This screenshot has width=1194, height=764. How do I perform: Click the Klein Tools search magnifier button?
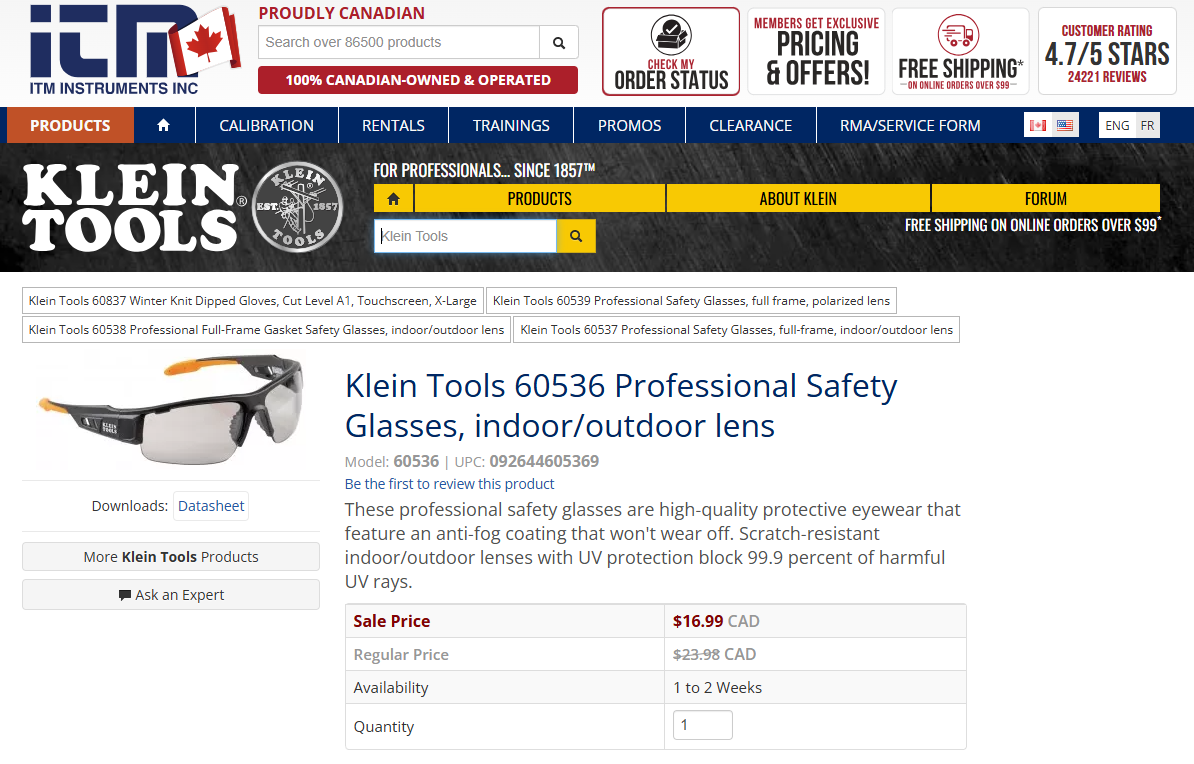(x=576, y=235)
